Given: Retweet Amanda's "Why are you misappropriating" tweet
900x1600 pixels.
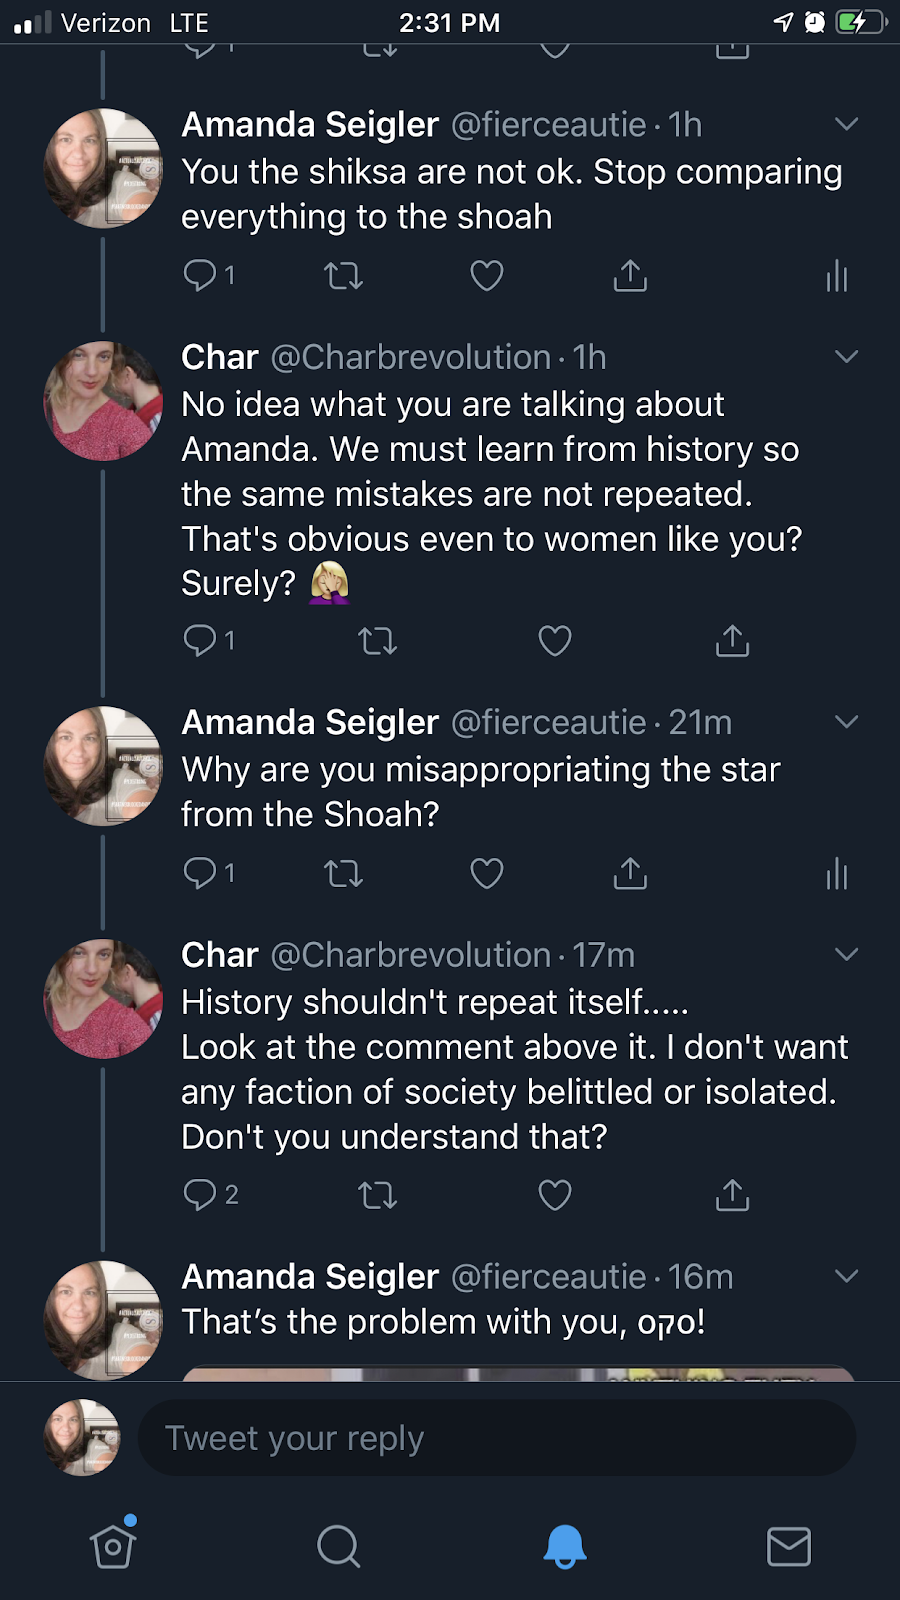Looking at the screenshot, I should [x=343, y=874].
